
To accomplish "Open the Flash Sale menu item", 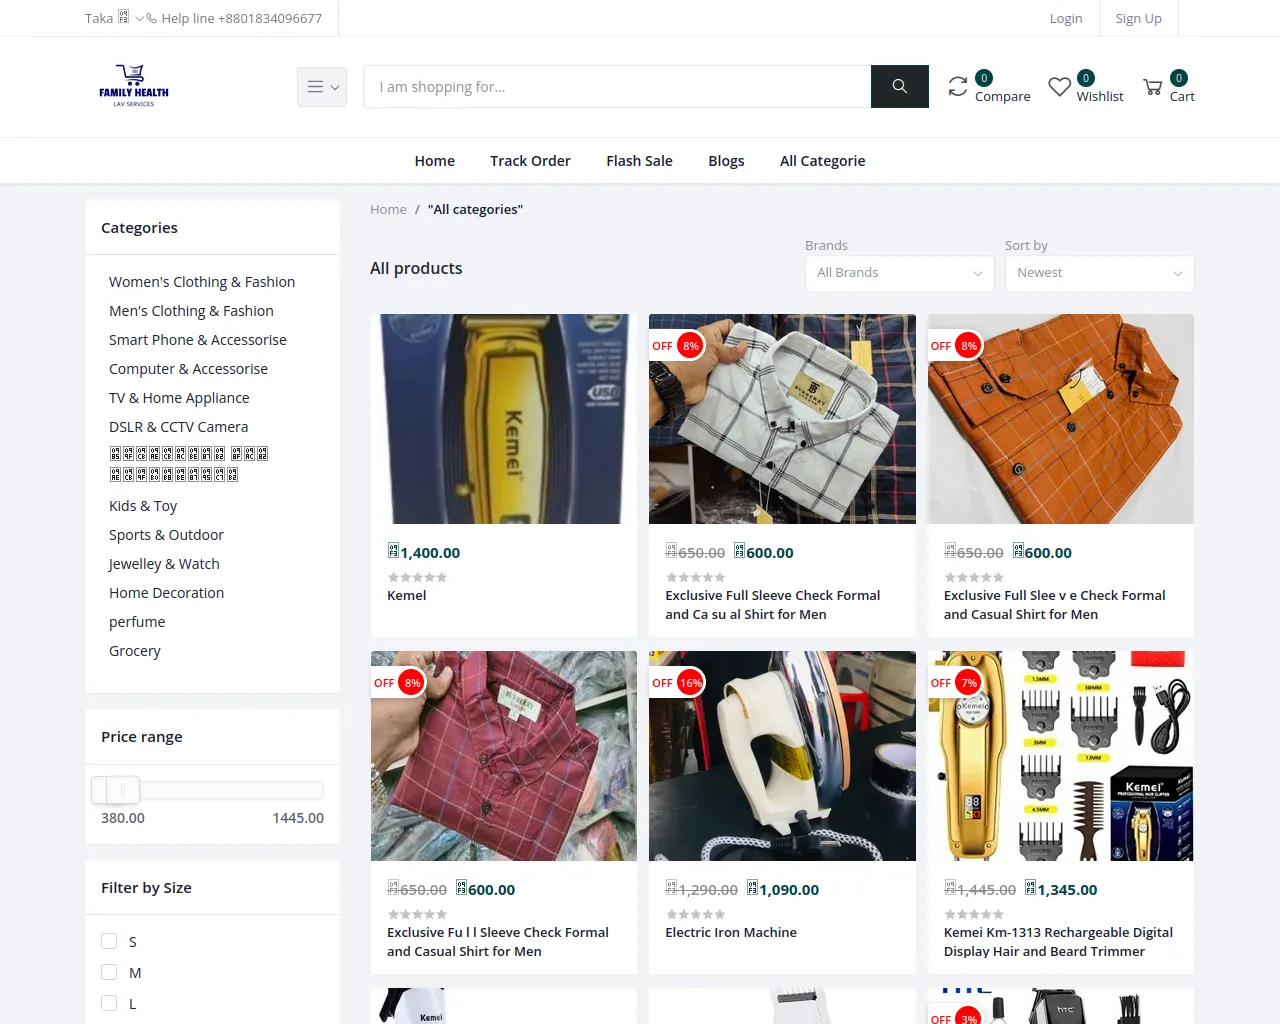I will 639,161.
